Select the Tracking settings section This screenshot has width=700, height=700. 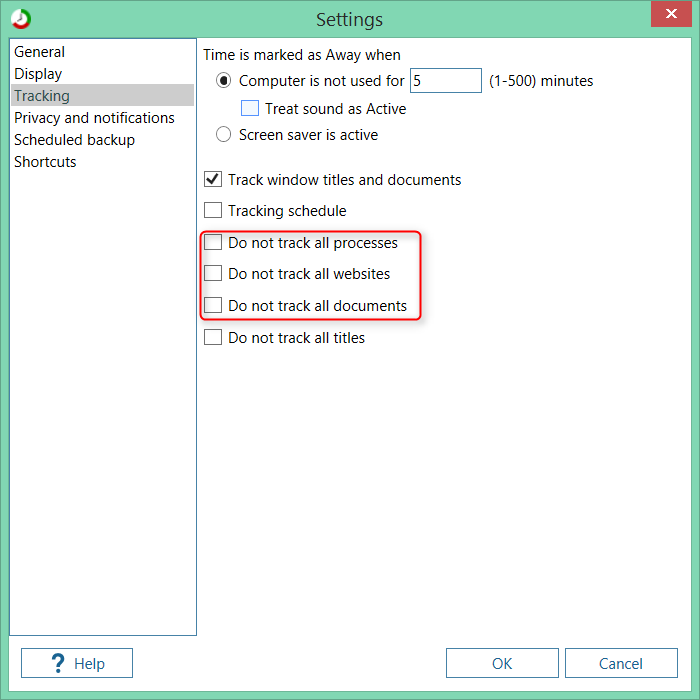click(42, 96)
